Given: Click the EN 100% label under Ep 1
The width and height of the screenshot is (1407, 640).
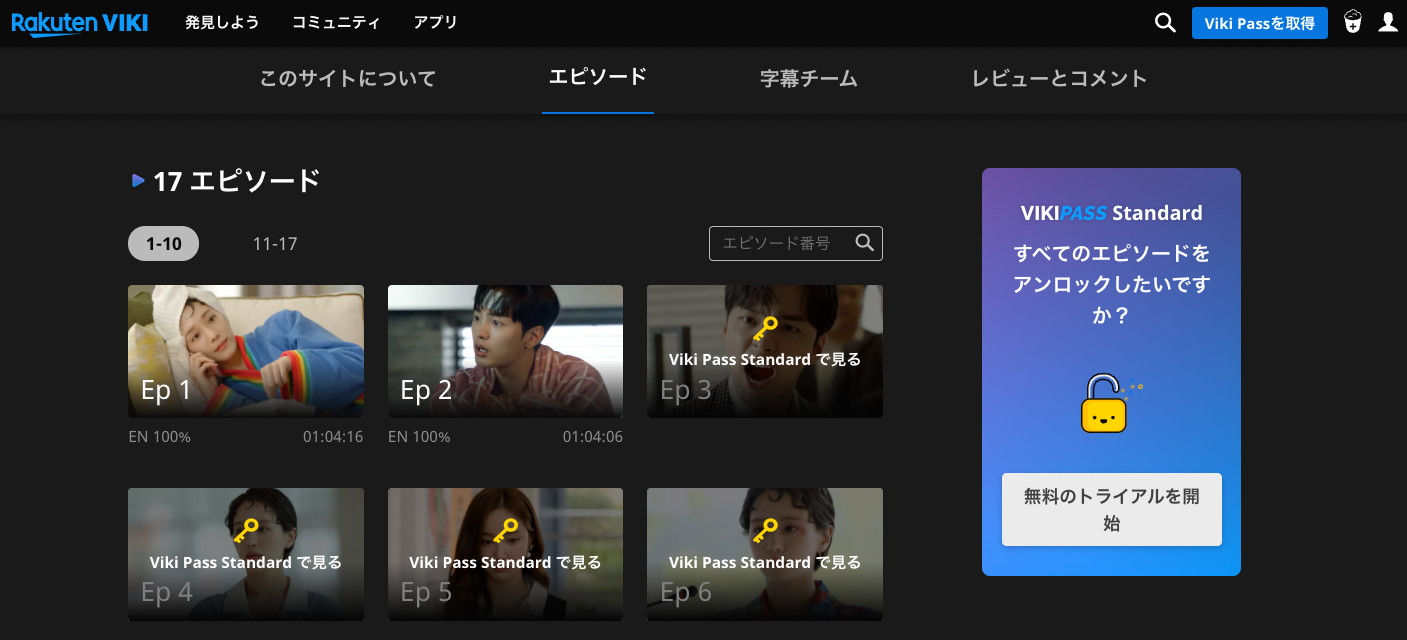Looking at the screenshot, I should (x=160, y=437).
